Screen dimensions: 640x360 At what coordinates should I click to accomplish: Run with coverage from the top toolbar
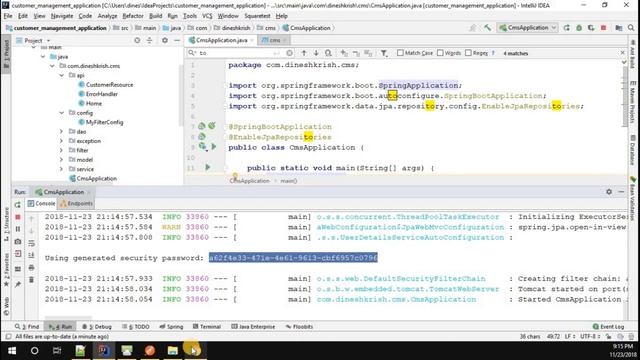click(591, 28)
